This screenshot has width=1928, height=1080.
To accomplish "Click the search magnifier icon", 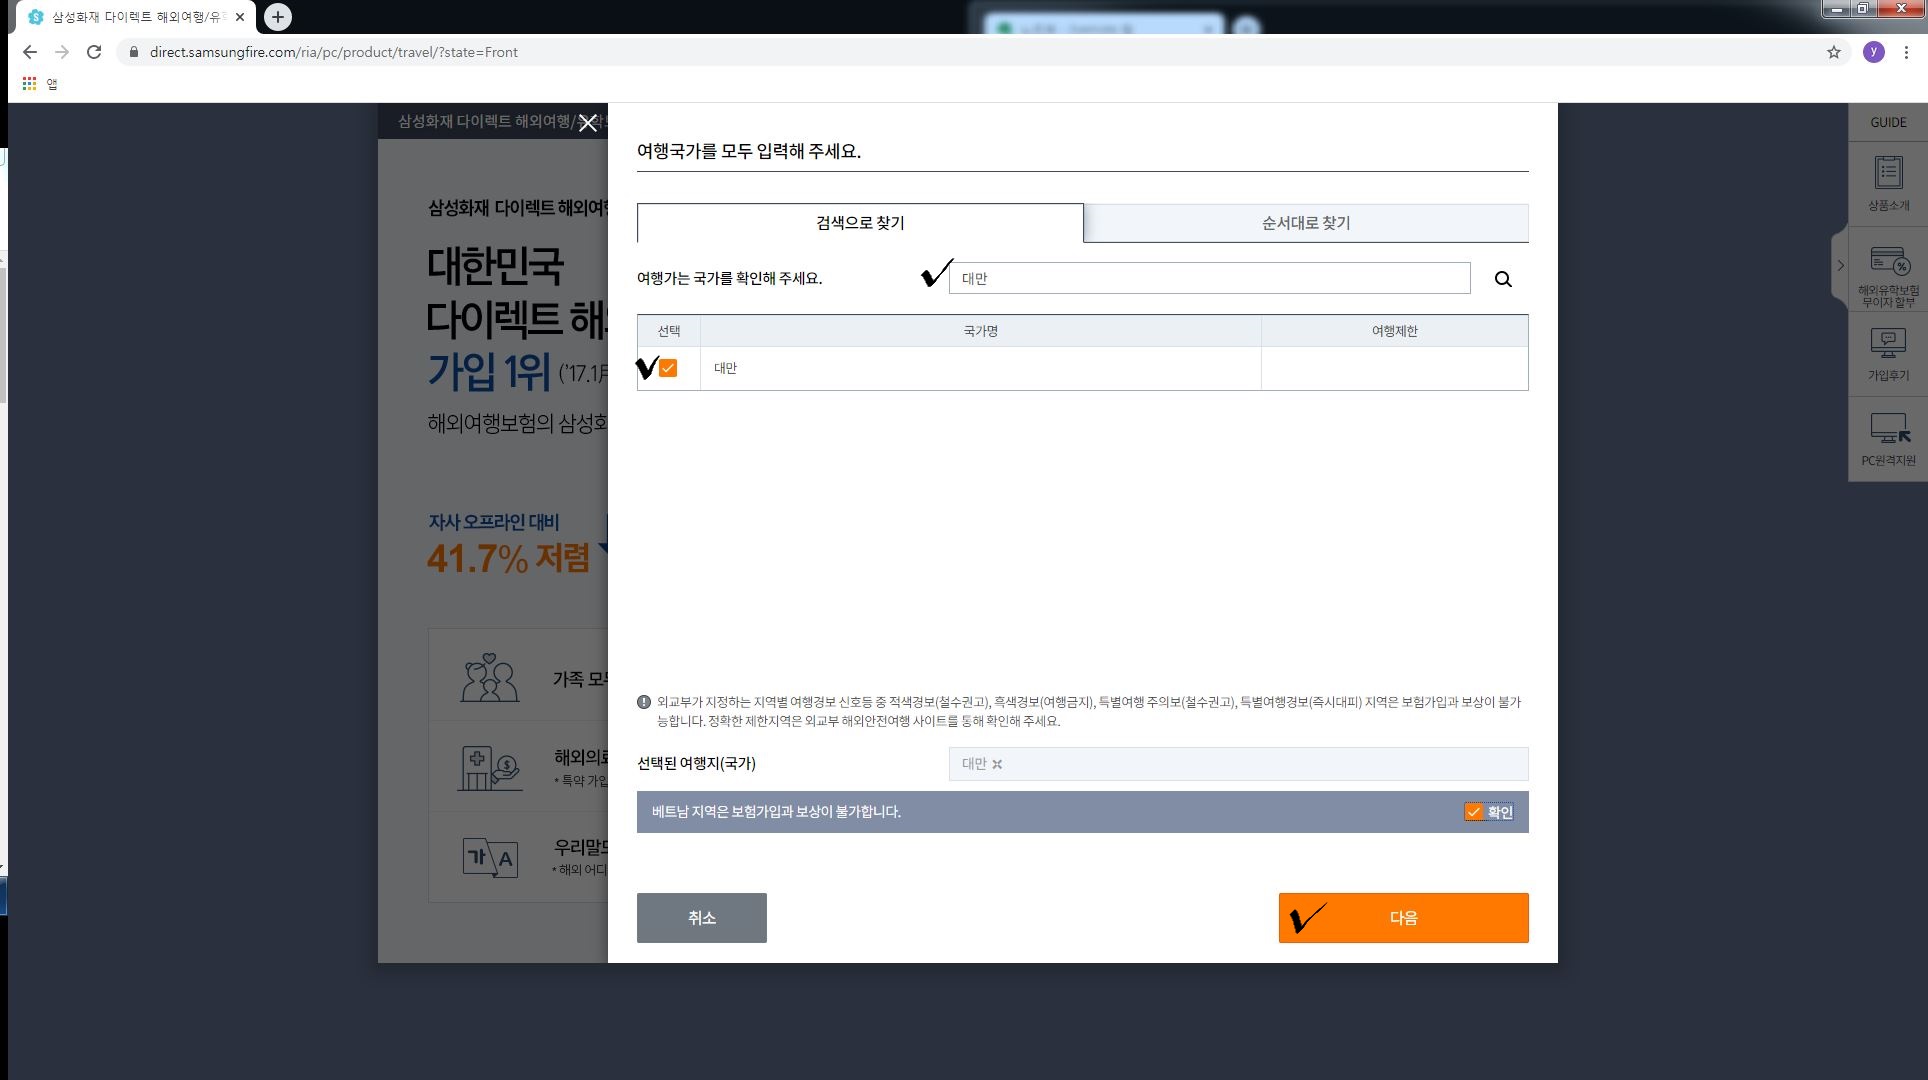I will pyautogui.click(x=1502, y=279).
